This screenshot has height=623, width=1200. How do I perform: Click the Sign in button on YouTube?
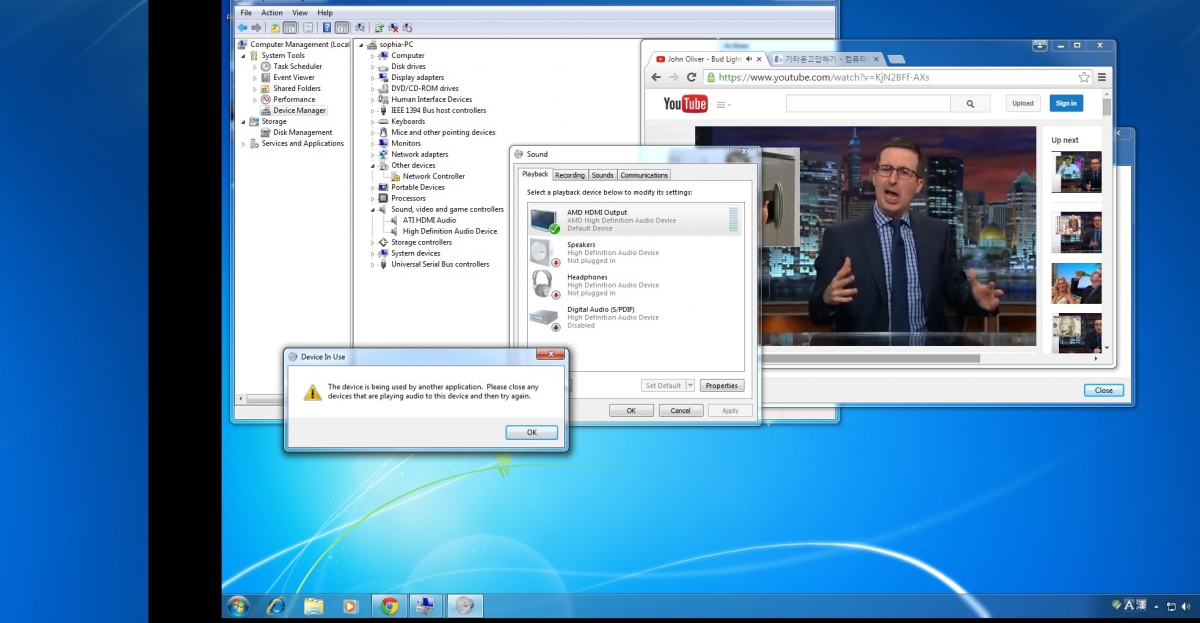pos(1066,103)
